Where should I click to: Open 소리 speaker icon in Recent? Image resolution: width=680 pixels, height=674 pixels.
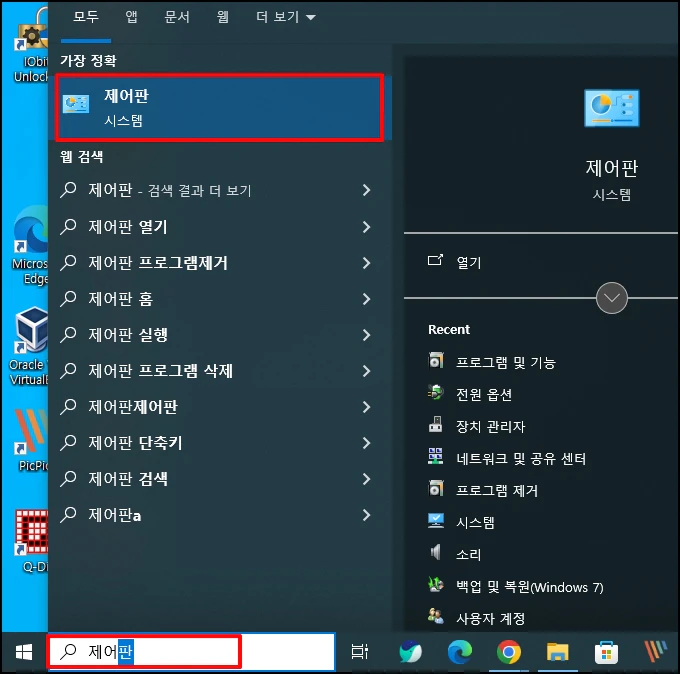[x=436, y=553]
